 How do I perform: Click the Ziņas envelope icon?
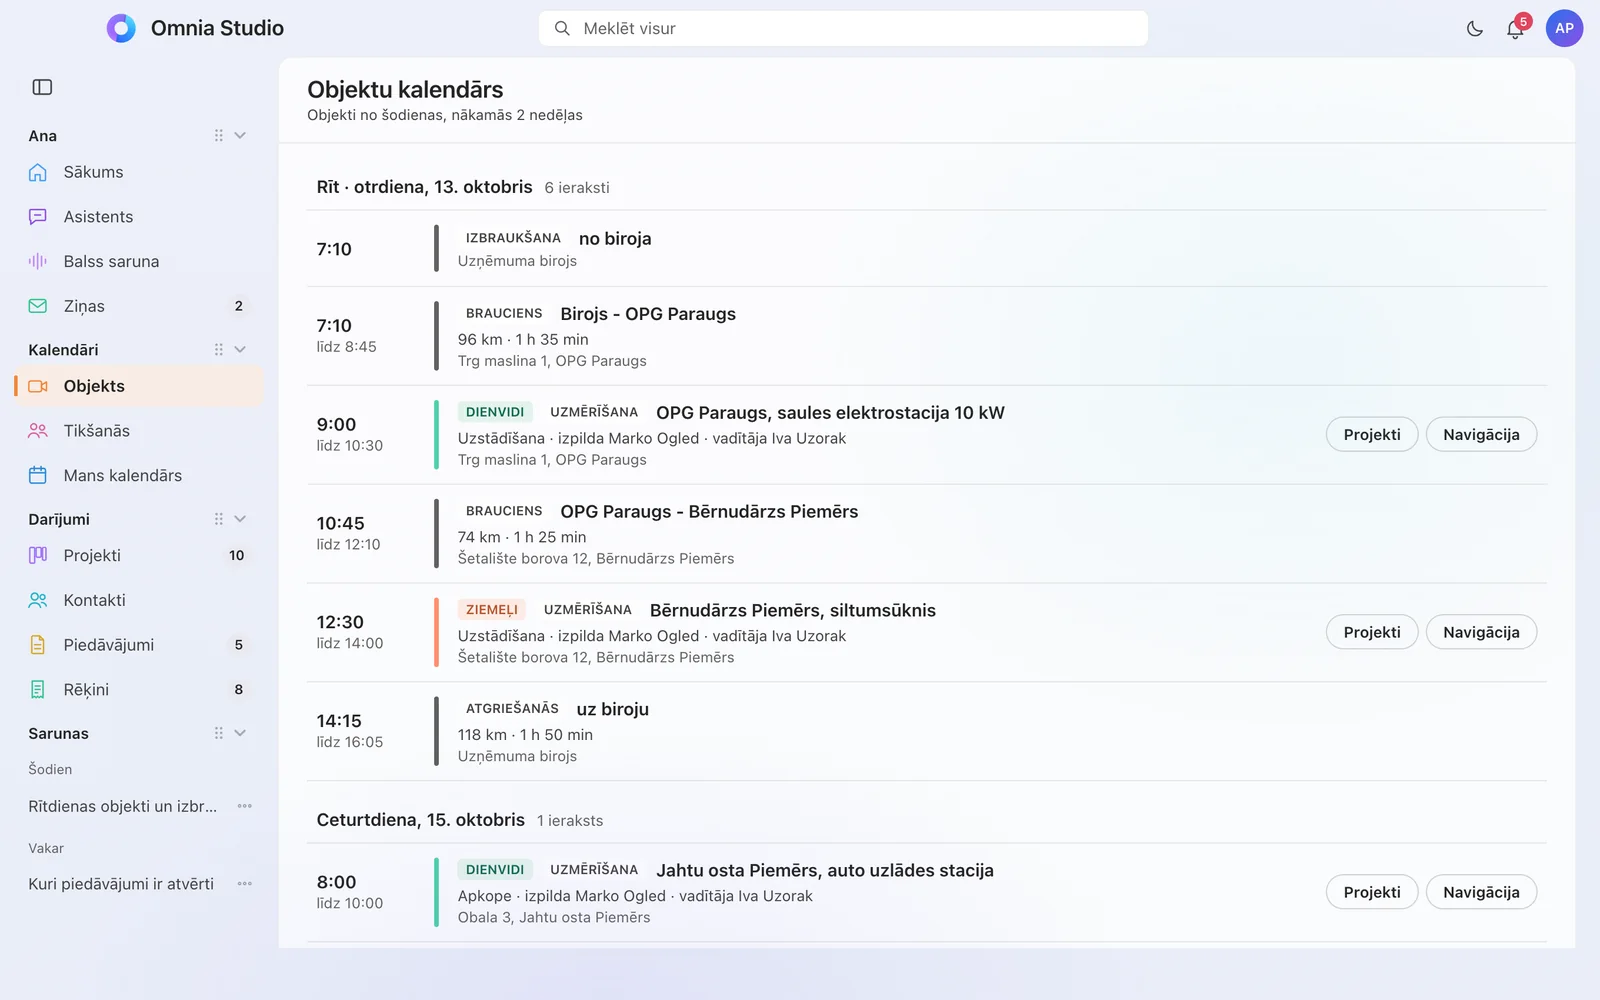(x=38, y=306)
